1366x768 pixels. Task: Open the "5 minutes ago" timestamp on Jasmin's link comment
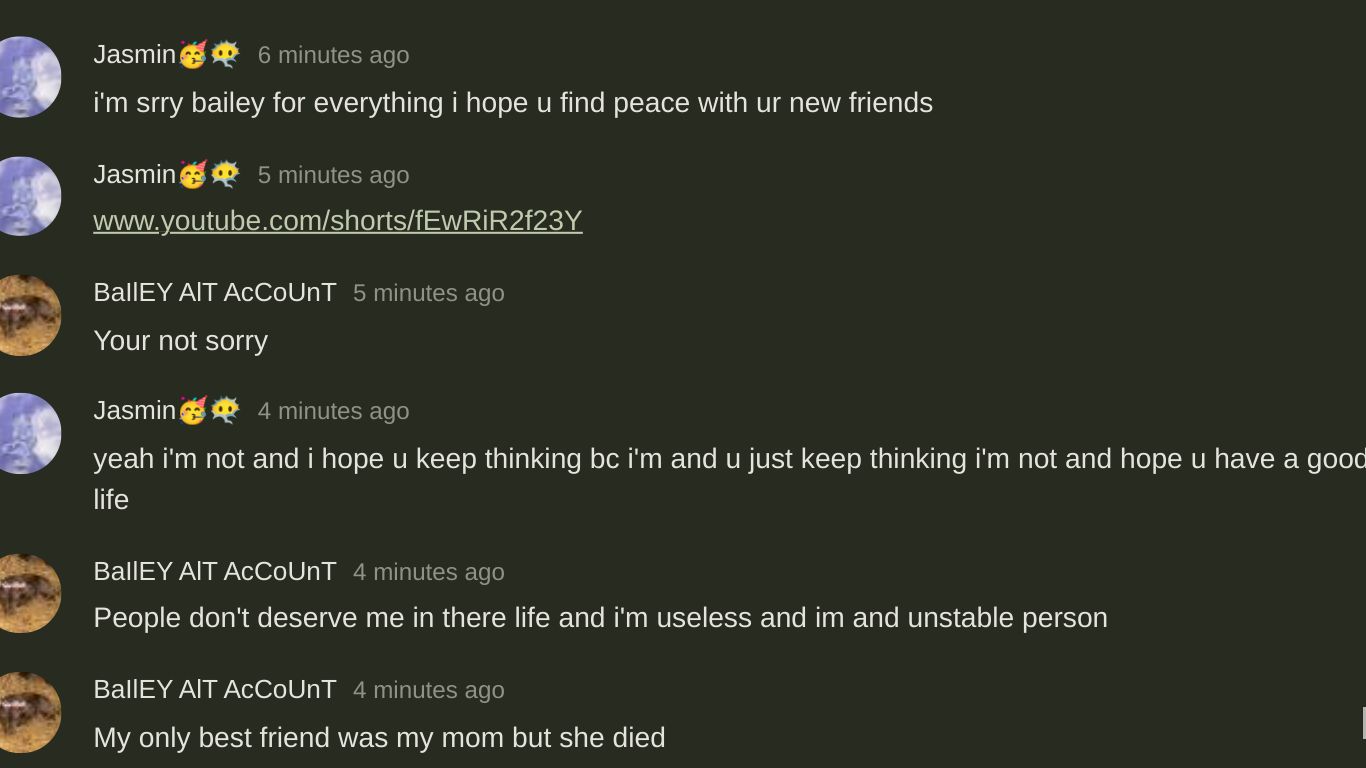333,175
